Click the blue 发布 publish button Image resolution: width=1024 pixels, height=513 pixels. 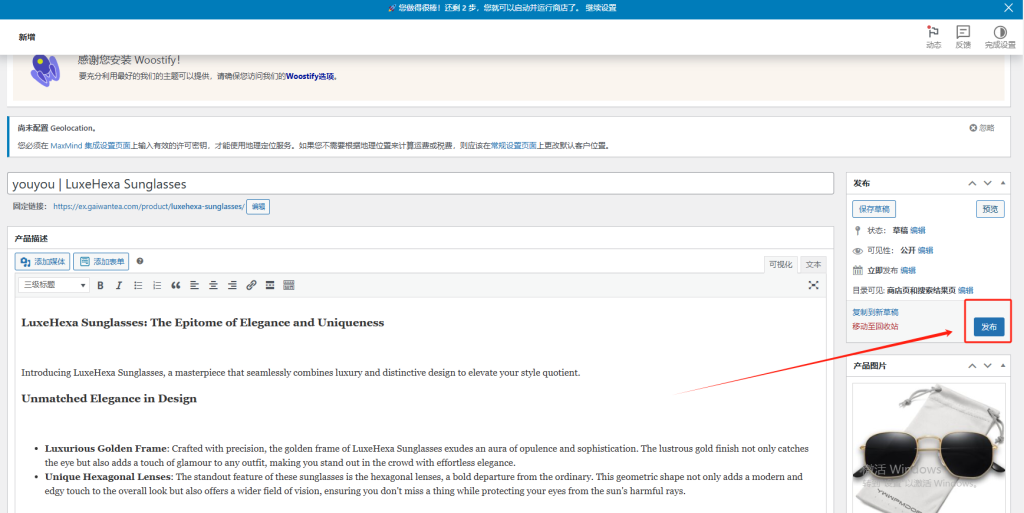(x=988, y=327)
